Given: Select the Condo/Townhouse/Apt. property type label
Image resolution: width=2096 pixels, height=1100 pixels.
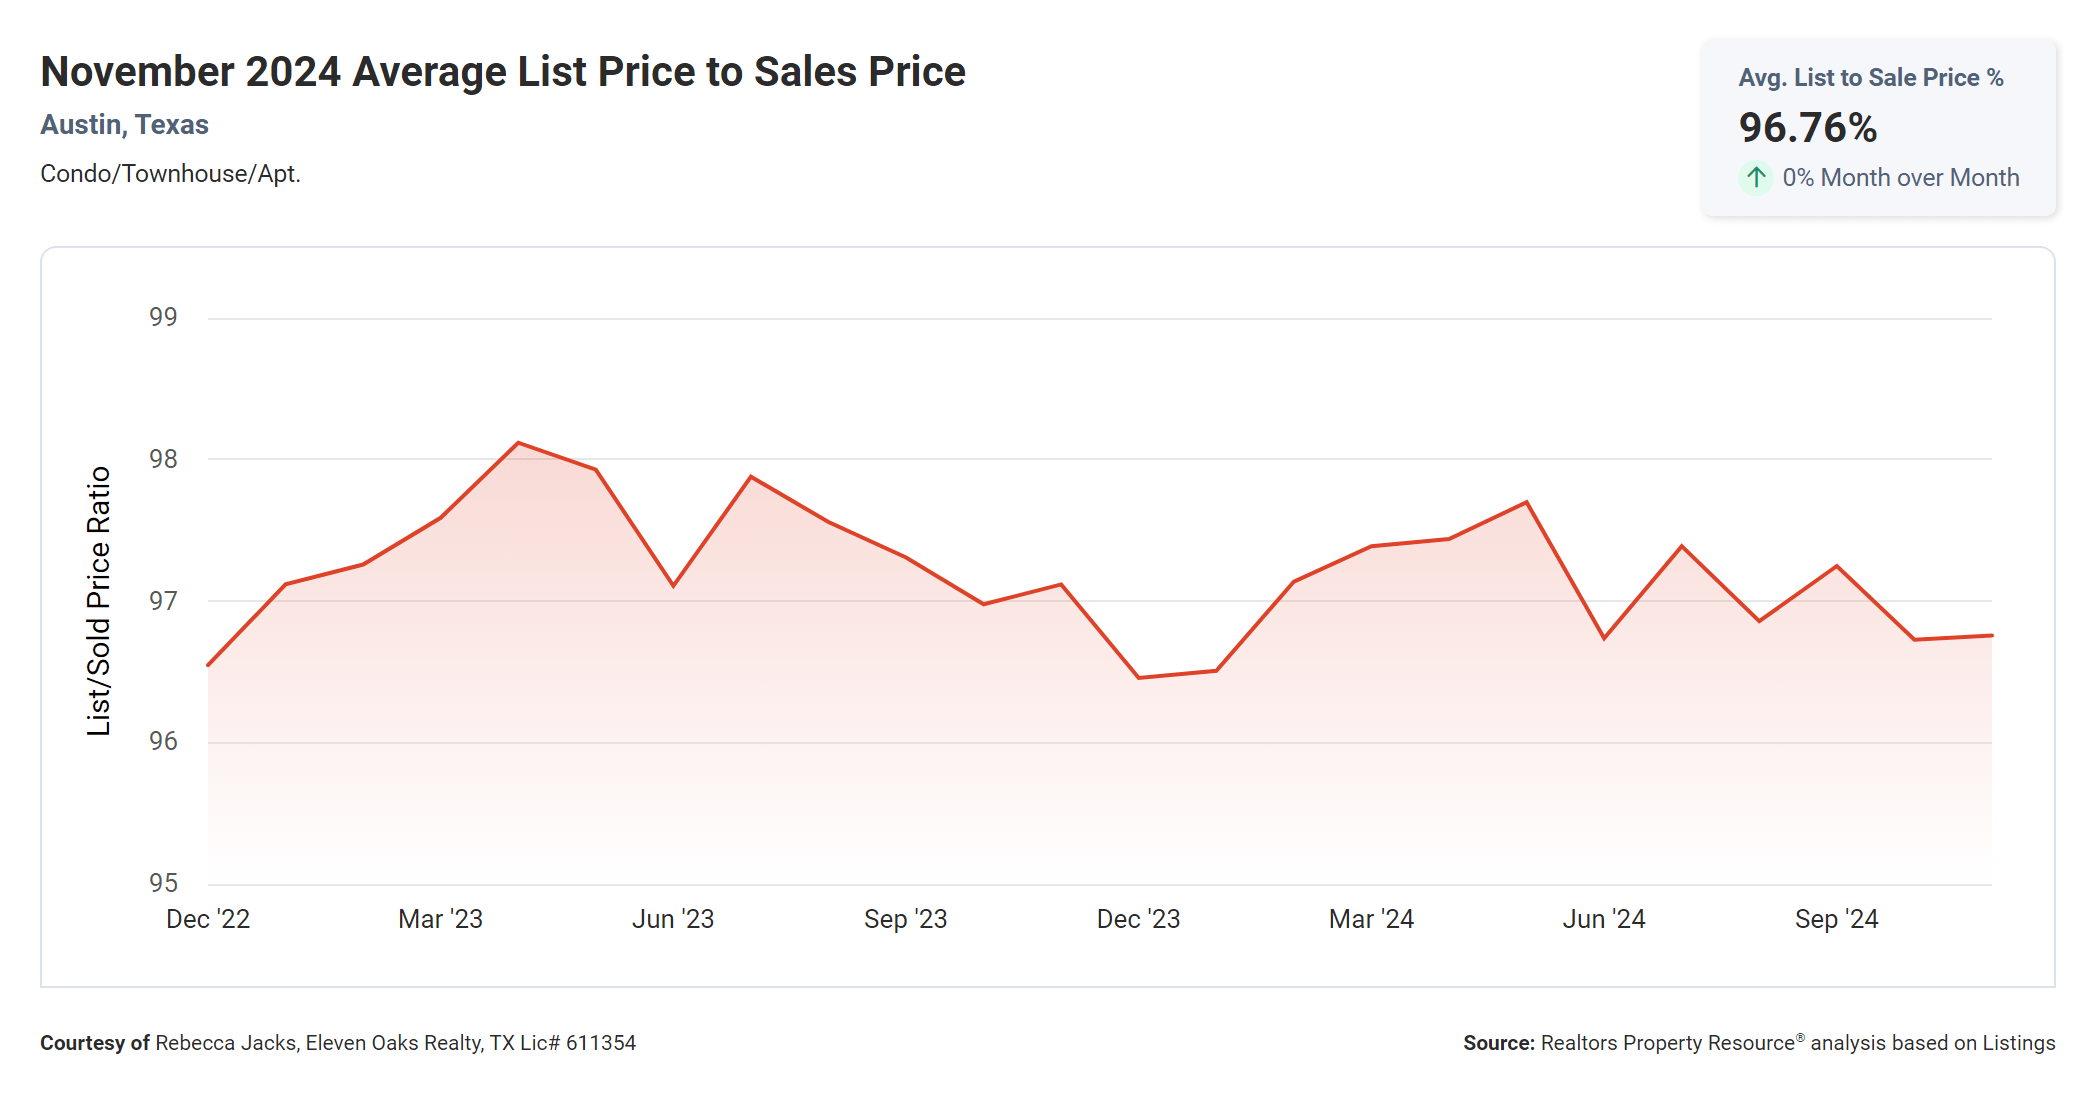Looking at the screenshot, I should tap(170, 174).
